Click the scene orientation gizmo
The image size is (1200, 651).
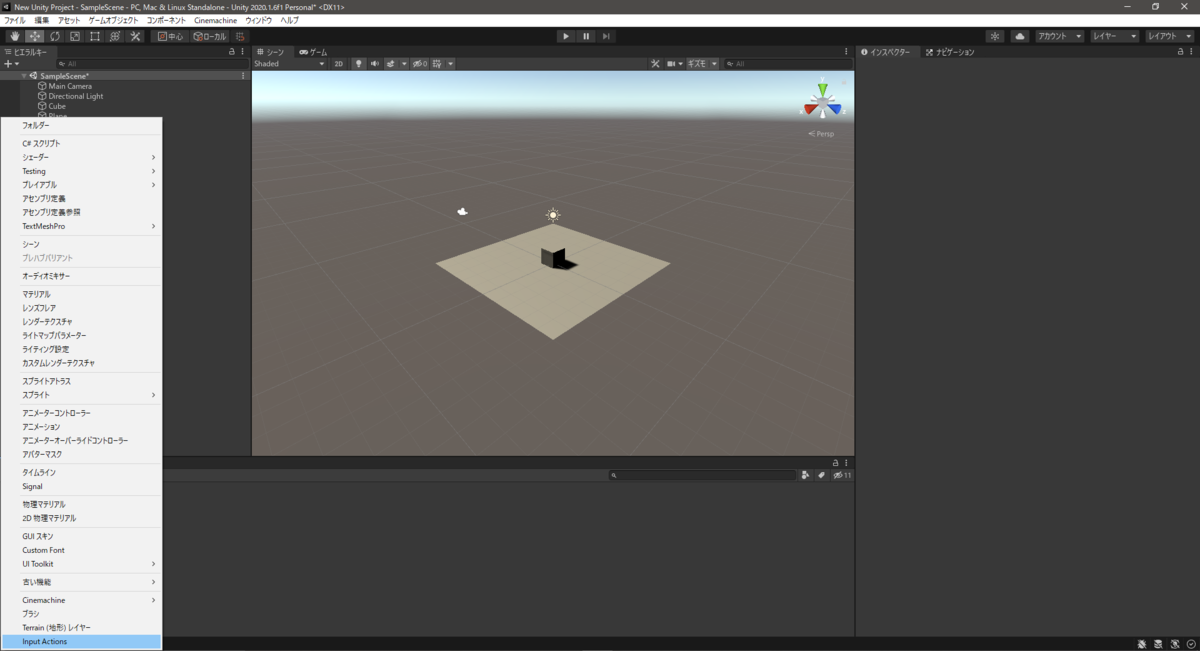[823, 101]
